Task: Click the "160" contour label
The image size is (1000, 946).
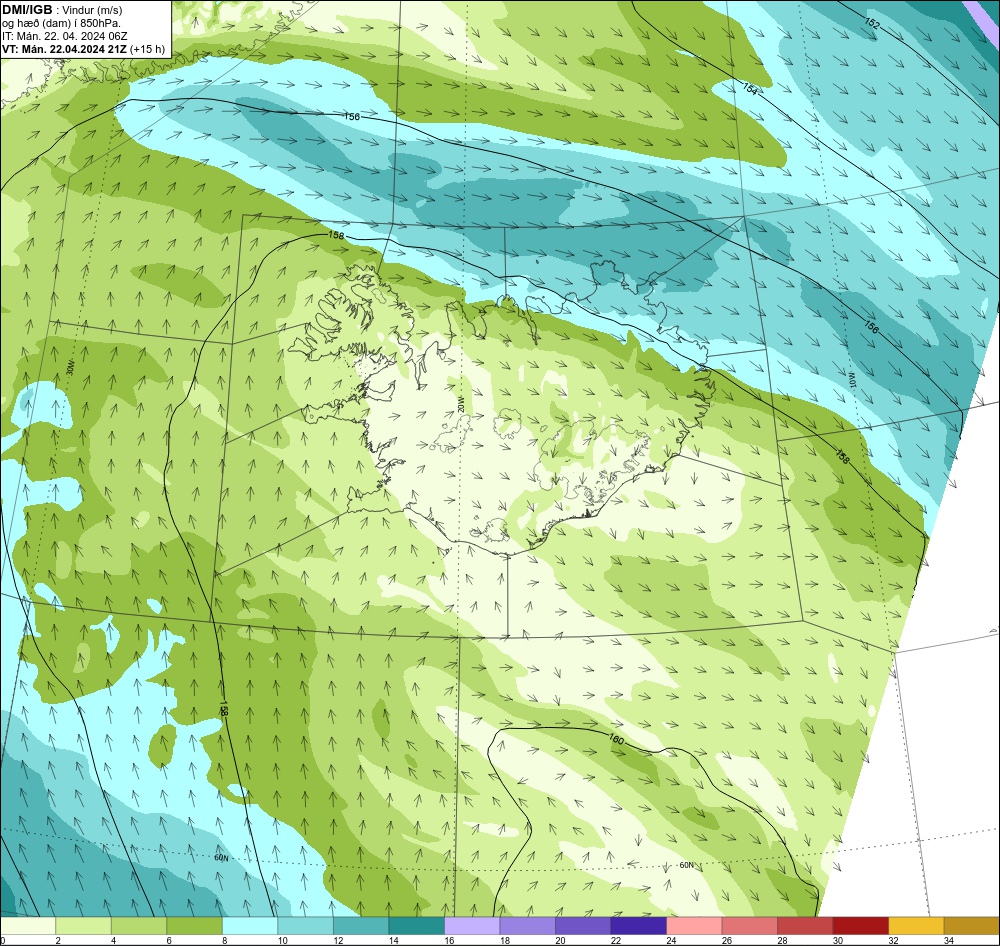Action: coord(615,739)
